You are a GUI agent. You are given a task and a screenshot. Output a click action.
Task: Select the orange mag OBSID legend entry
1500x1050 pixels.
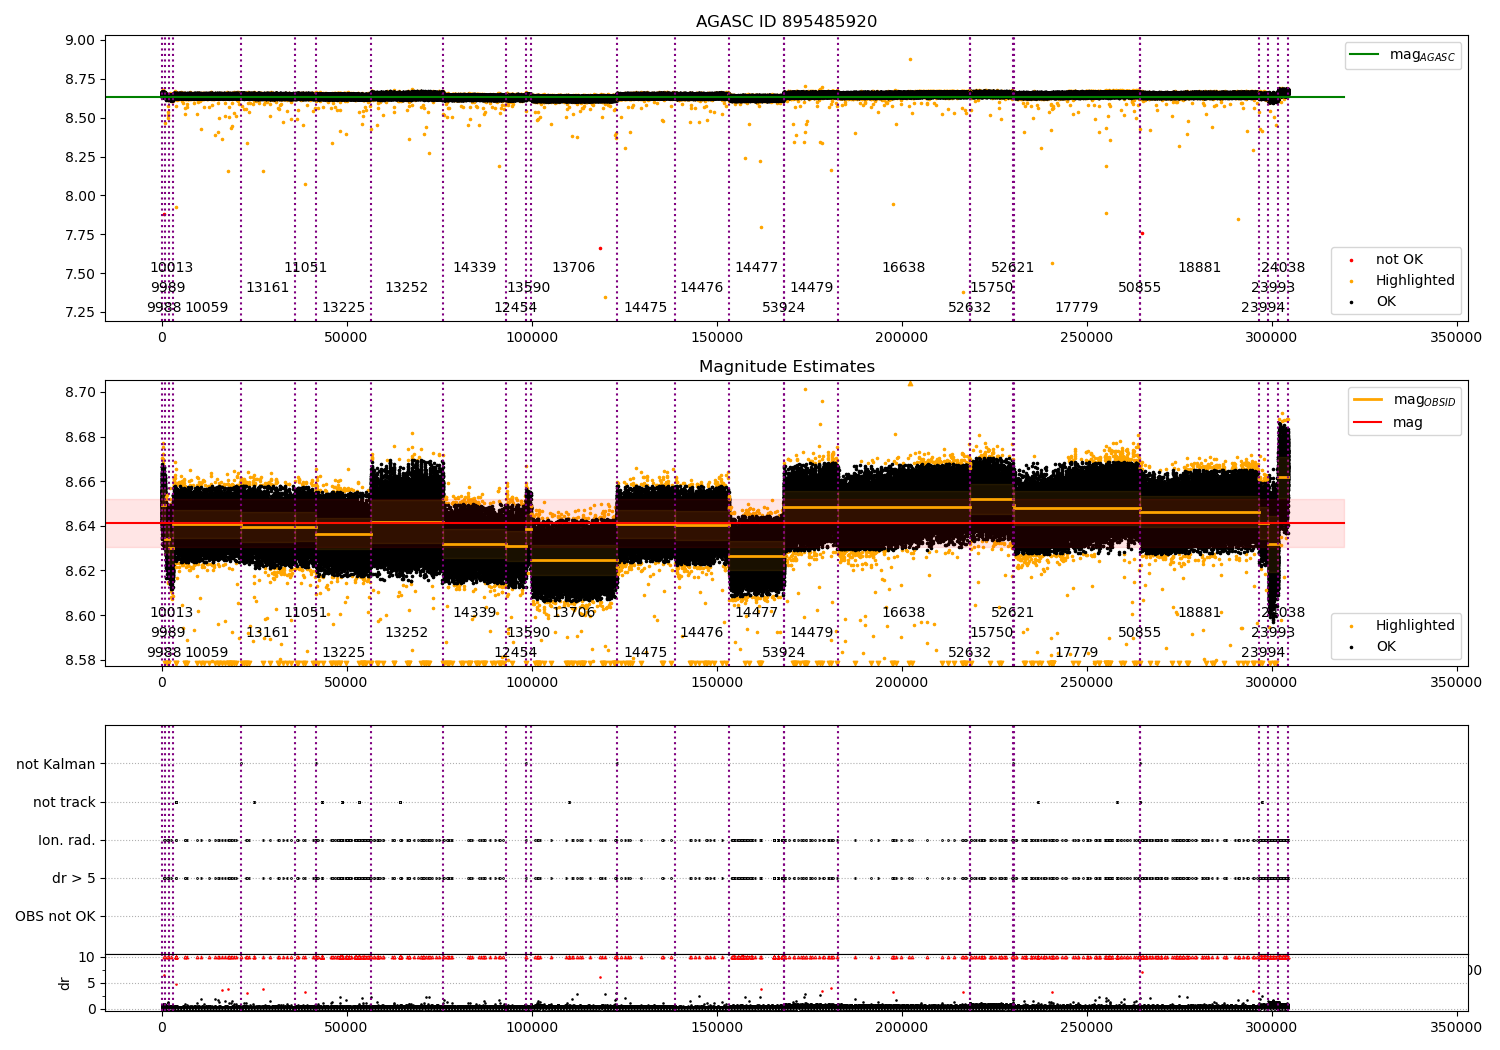(x=1405, y=400)
